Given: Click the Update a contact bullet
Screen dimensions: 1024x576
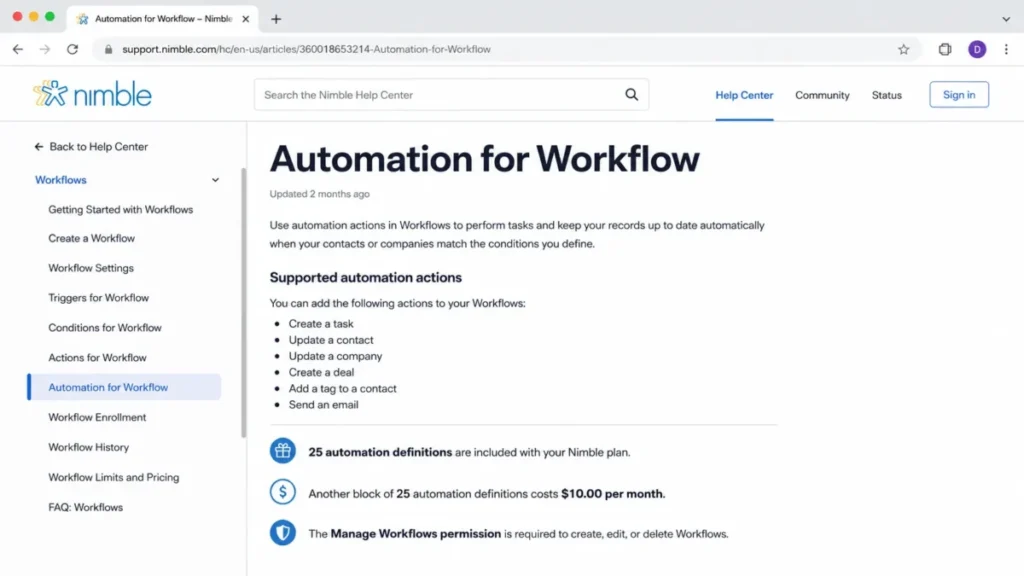Looking at the screenshot, I should tap(331, 340).
